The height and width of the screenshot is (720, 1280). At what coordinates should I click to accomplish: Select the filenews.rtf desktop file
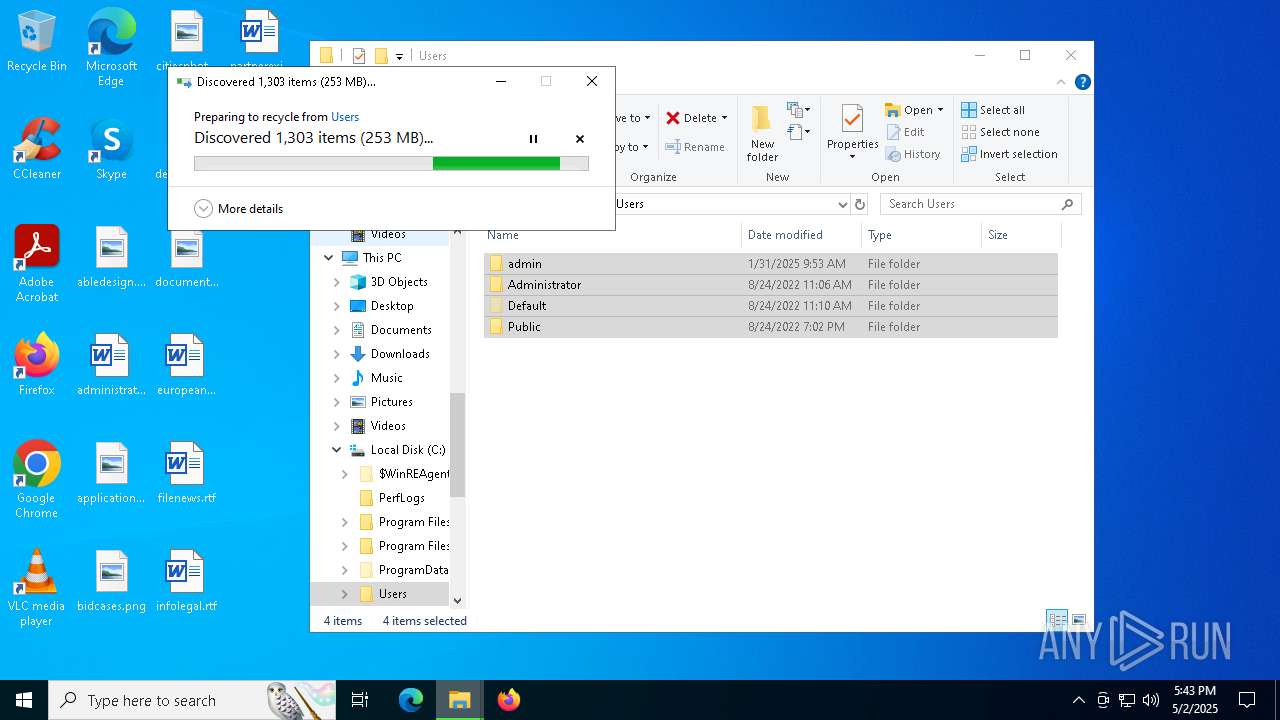(x=186, y=474)
